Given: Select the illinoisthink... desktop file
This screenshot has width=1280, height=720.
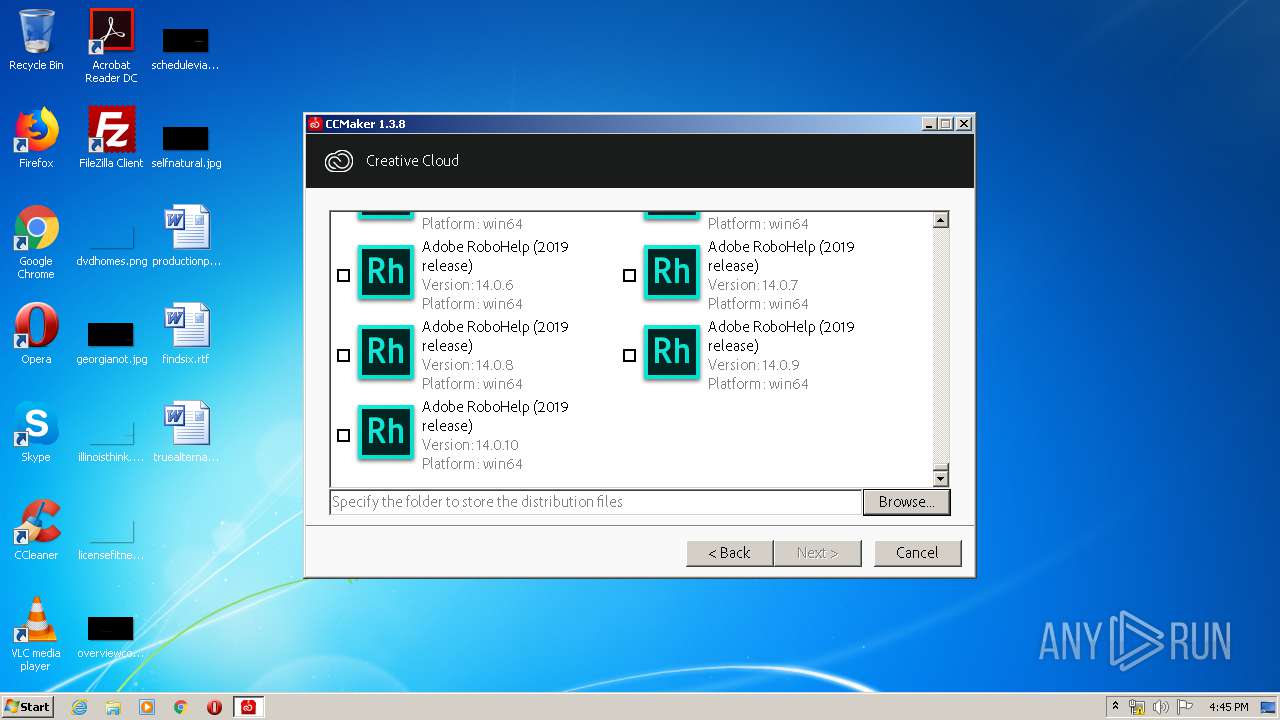Looking at the screenshot, I should tap(111, 440).
